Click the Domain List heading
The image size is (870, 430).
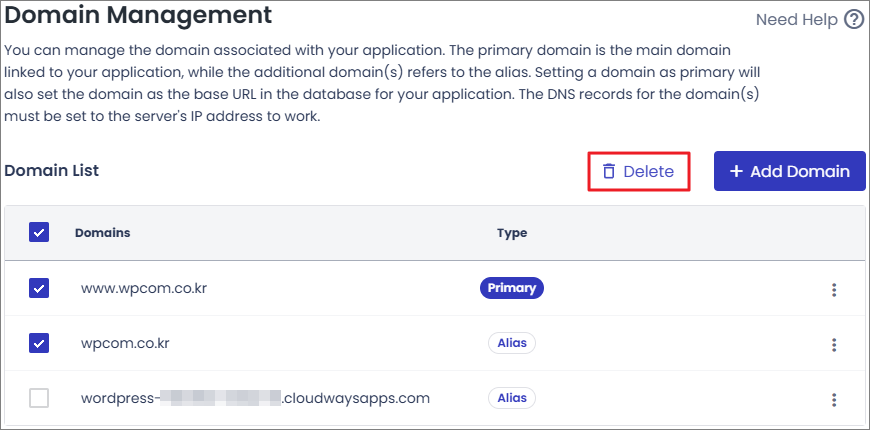[52, 170]
